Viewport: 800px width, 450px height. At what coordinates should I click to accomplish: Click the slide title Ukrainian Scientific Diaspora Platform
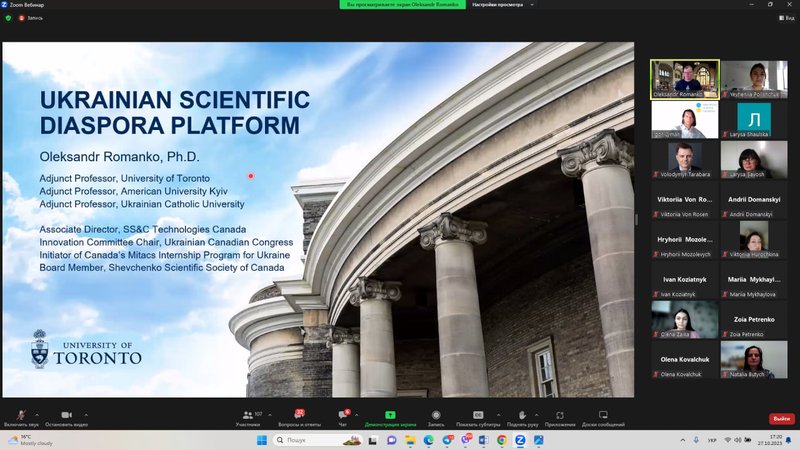(x=175, y=112)
